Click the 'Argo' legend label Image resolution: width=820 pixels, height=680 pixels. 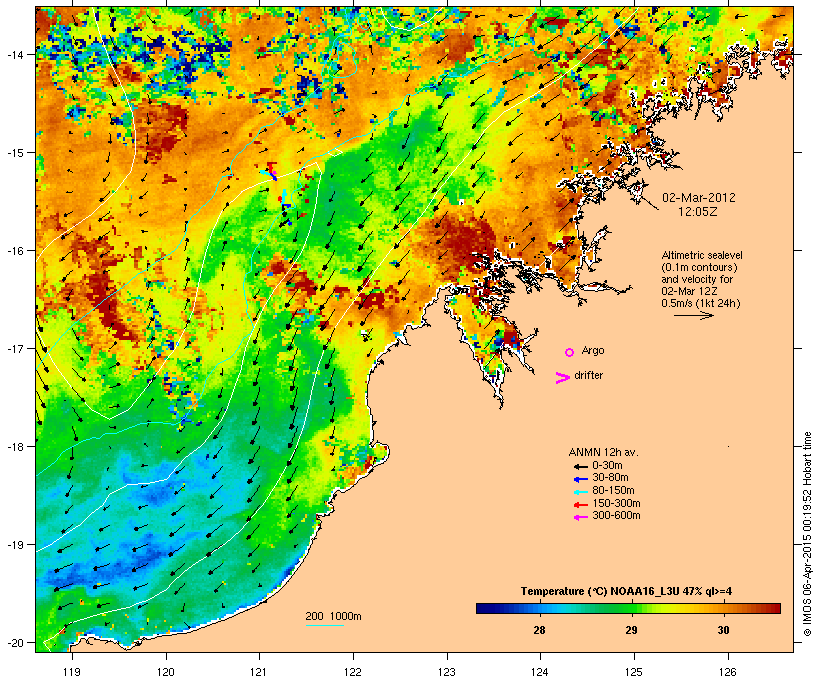pyautogui.click(x=593, y=350)
